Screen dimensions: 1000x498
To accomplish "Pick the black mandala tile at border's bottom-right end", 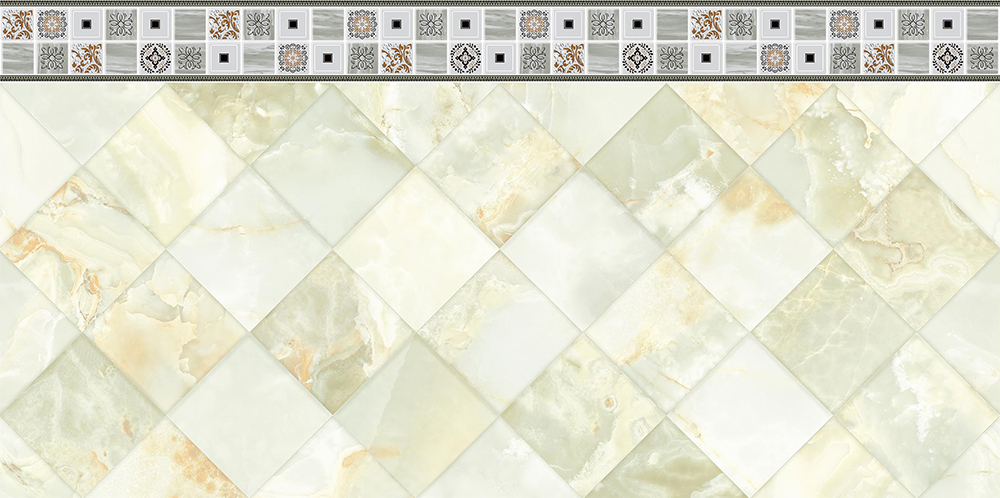I will coord(947,58).
